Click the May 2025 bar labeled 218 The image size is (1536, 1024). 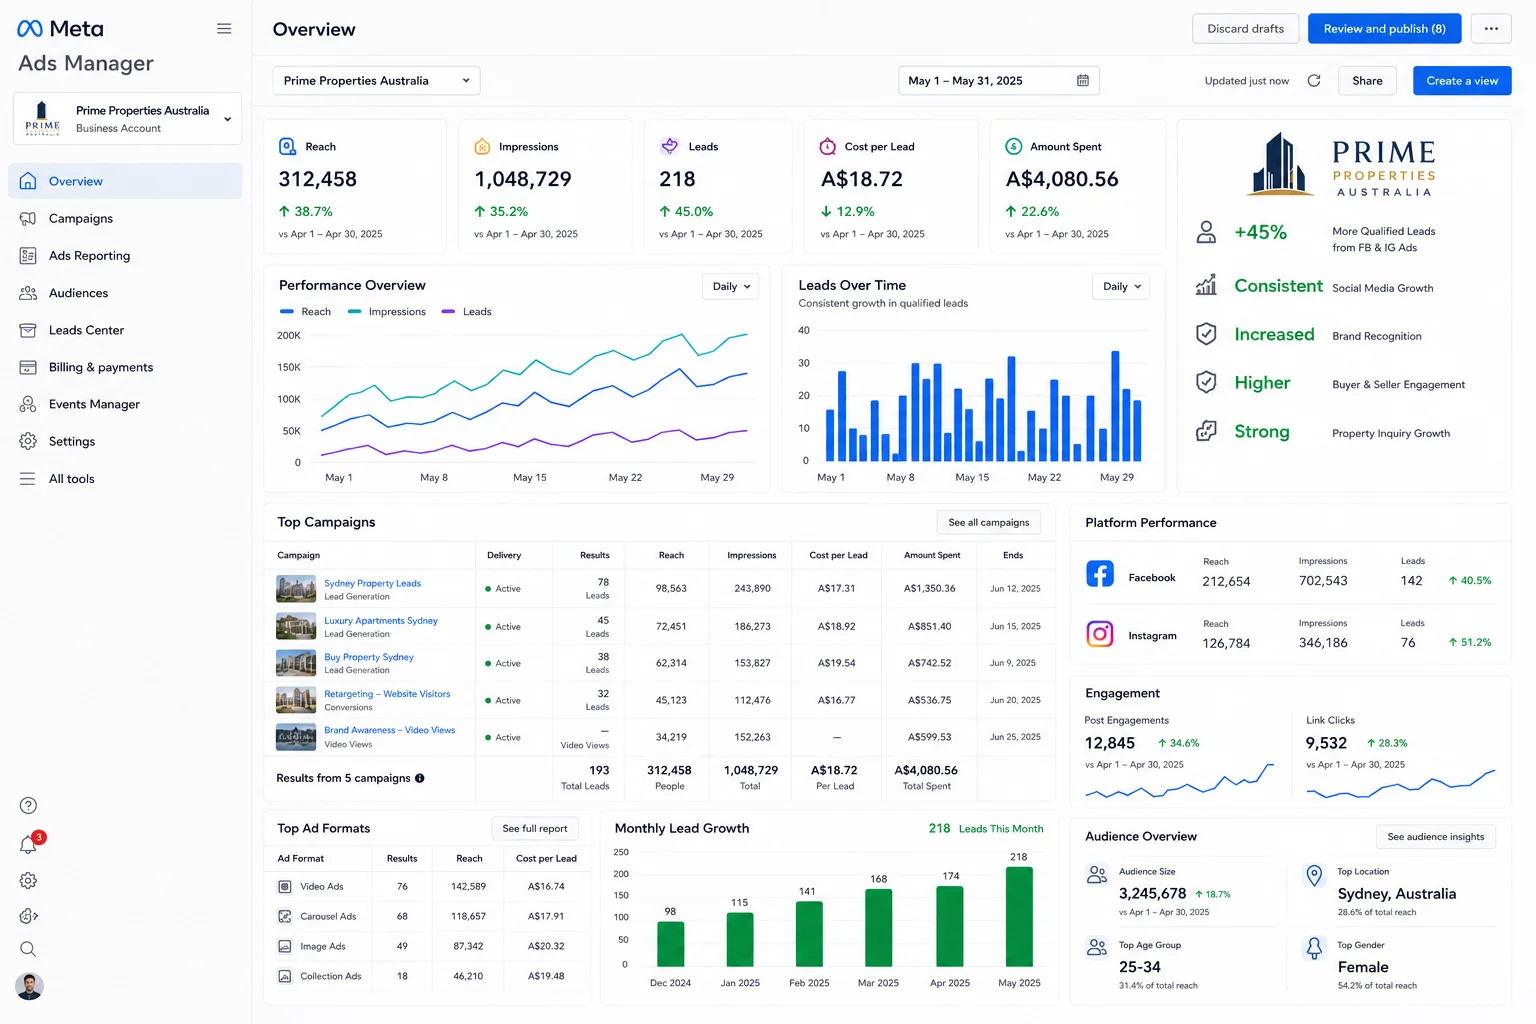click(1019, 917)
